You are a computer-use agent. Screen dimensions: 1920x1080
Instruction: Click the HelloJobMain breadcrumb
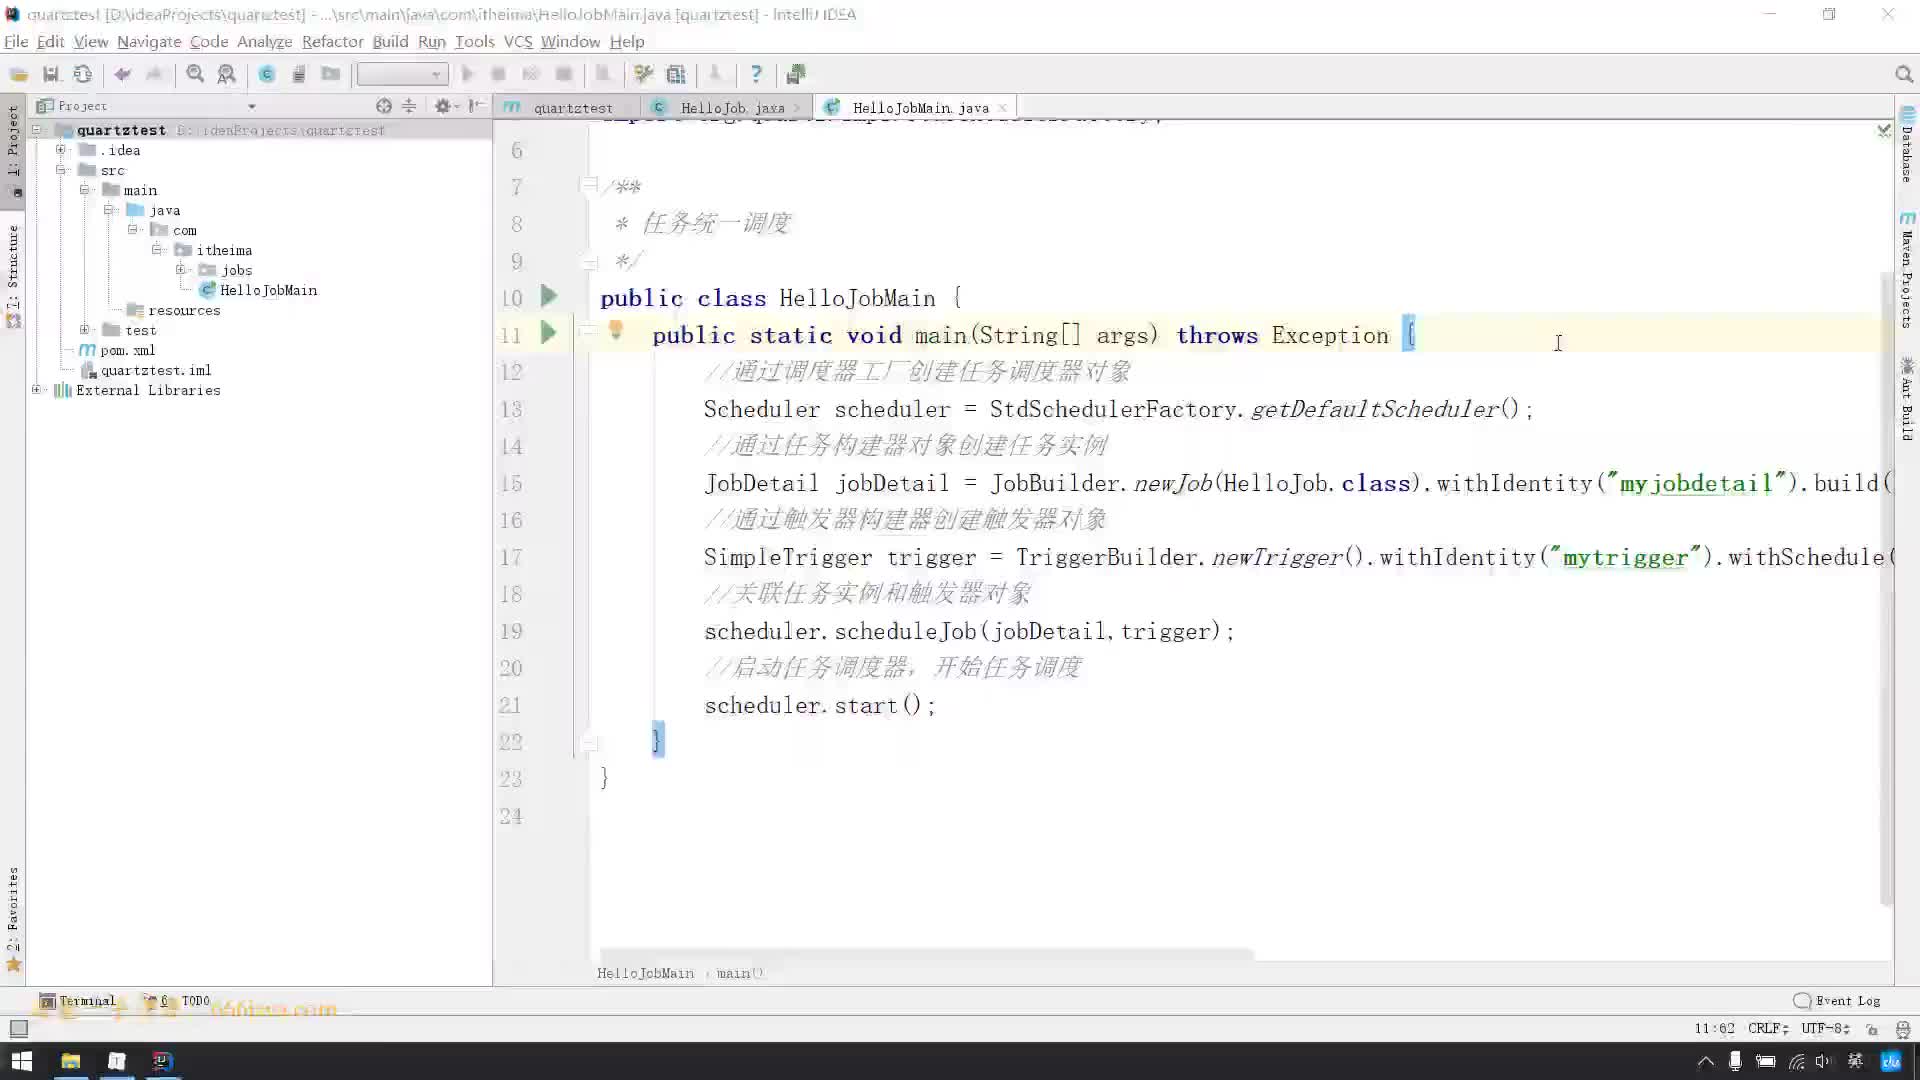pyautogui.click(x=645, y=973)
